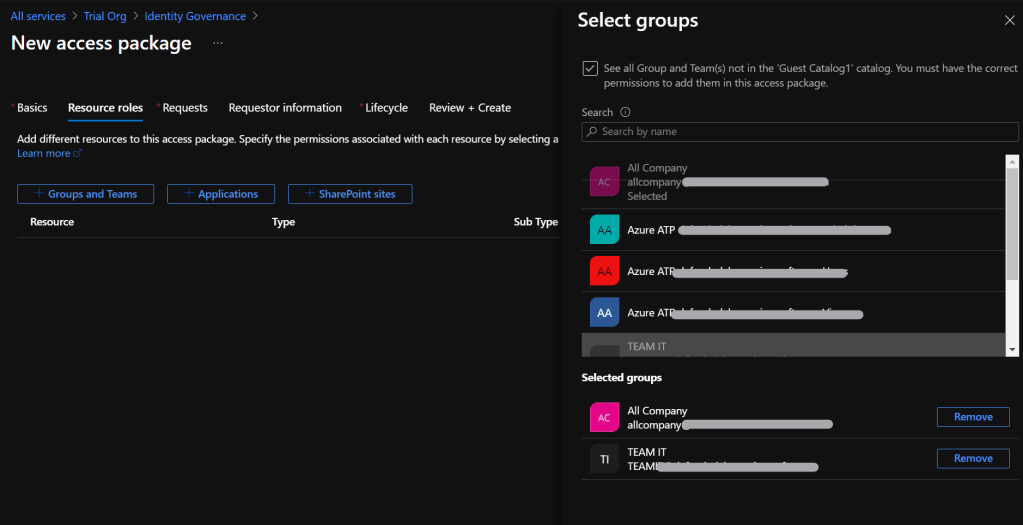Click the teal Azure ATP group avatar
Image resolution: width=1023 pixels, height=525 pixels.
[604, 230]
